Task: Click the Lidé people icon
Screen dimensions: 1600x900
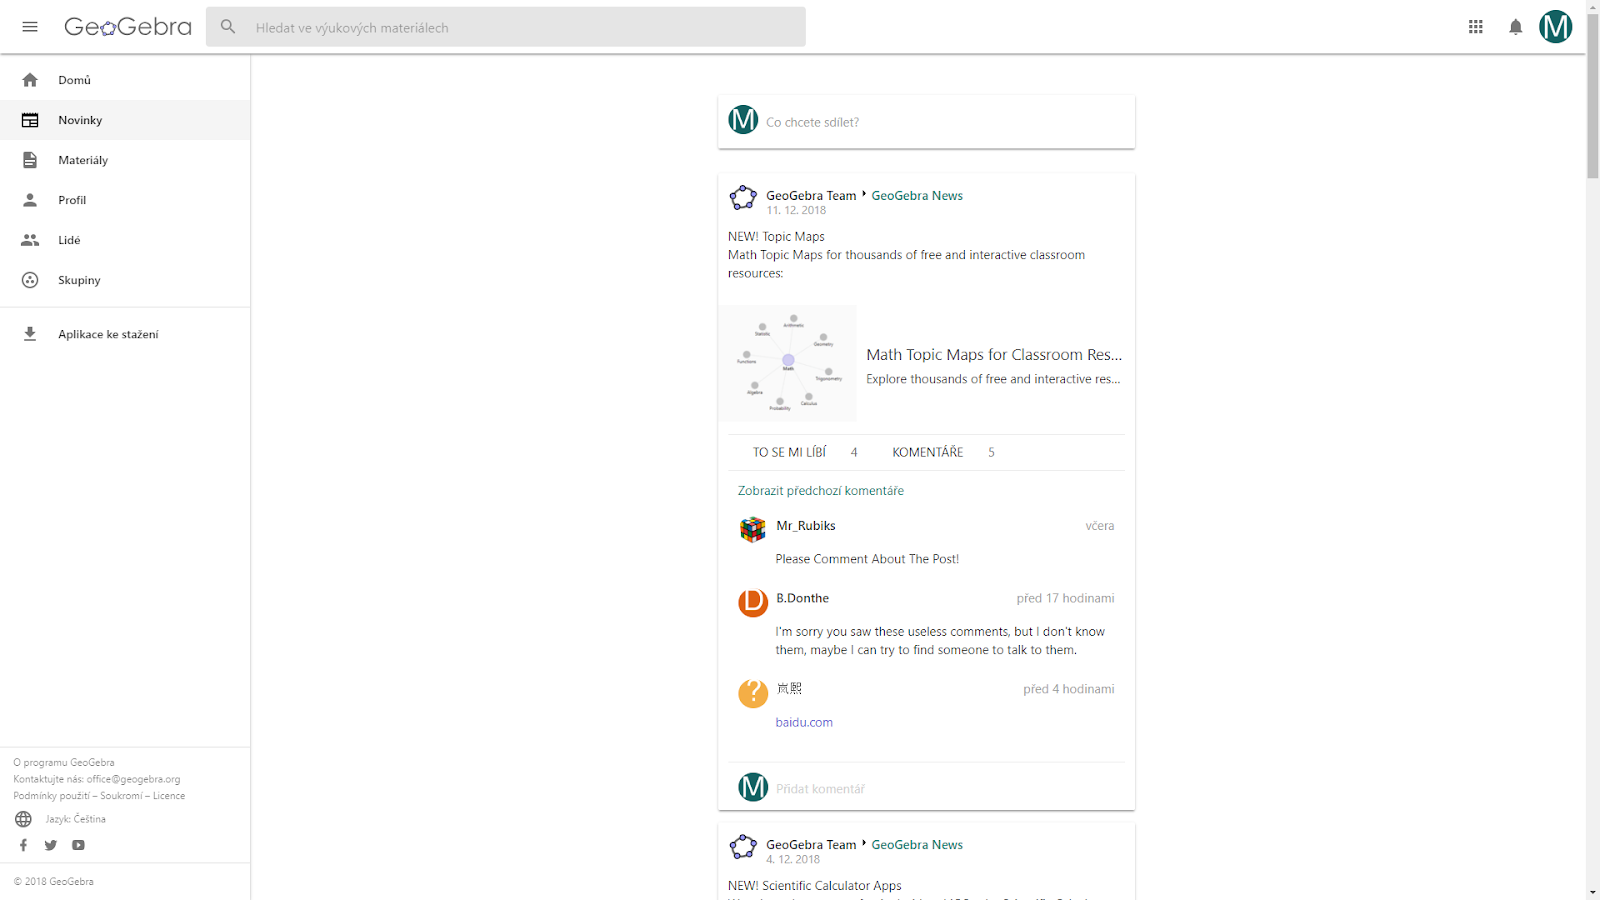Action: (x=30, y=240)
